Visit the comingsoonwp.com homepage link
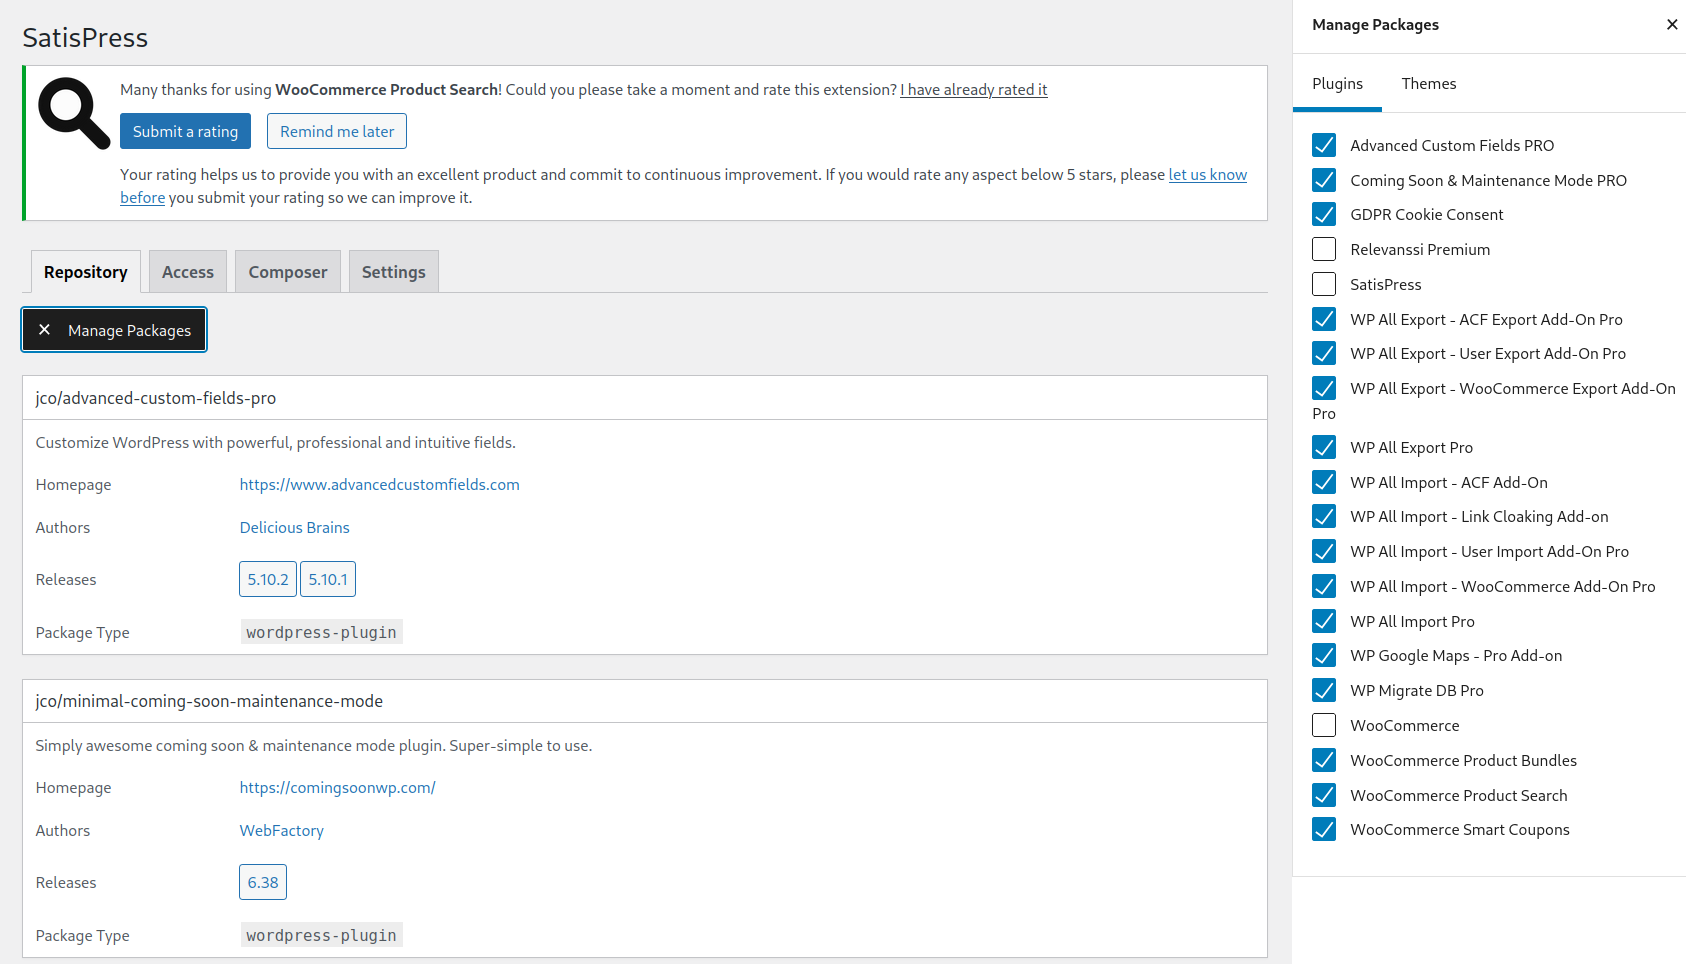 click(337, 787)
